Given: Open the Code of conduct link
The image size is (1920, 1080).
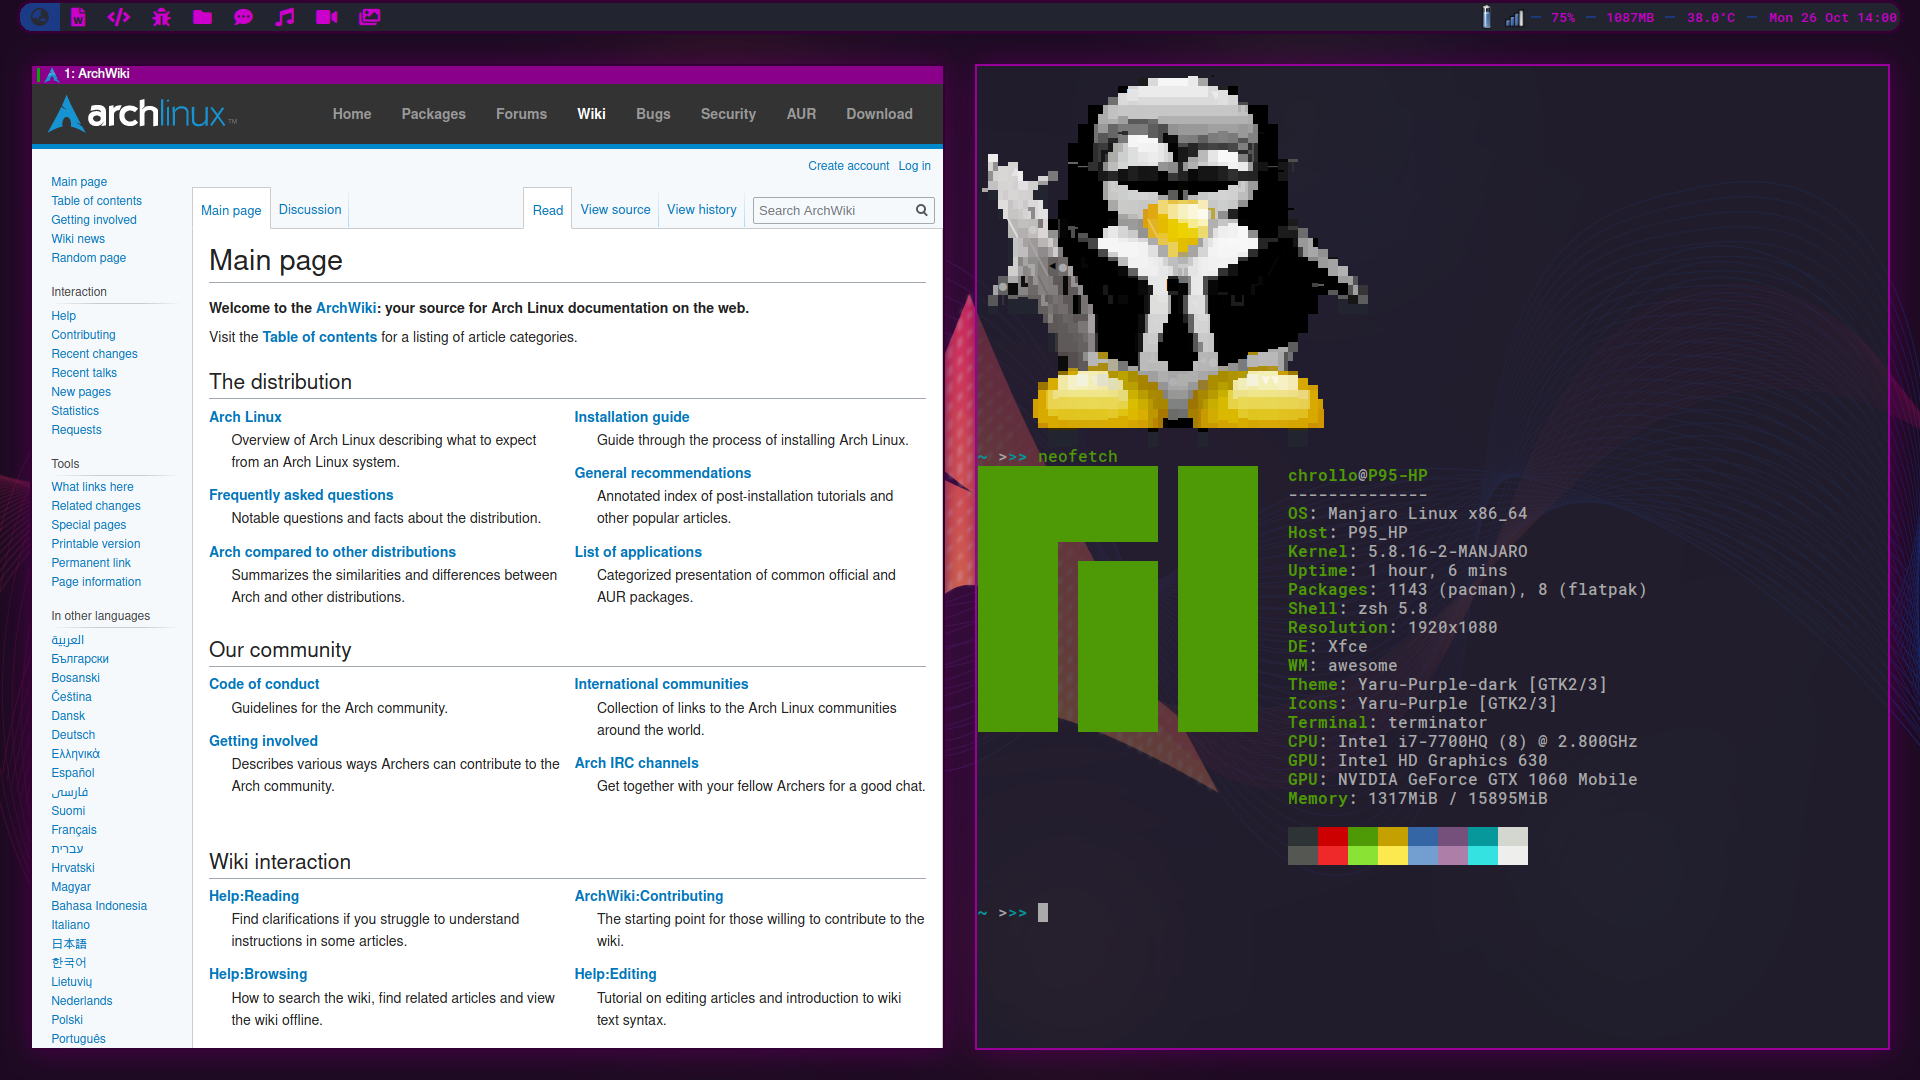Looking at the screenshot, I should coord(264,684).
